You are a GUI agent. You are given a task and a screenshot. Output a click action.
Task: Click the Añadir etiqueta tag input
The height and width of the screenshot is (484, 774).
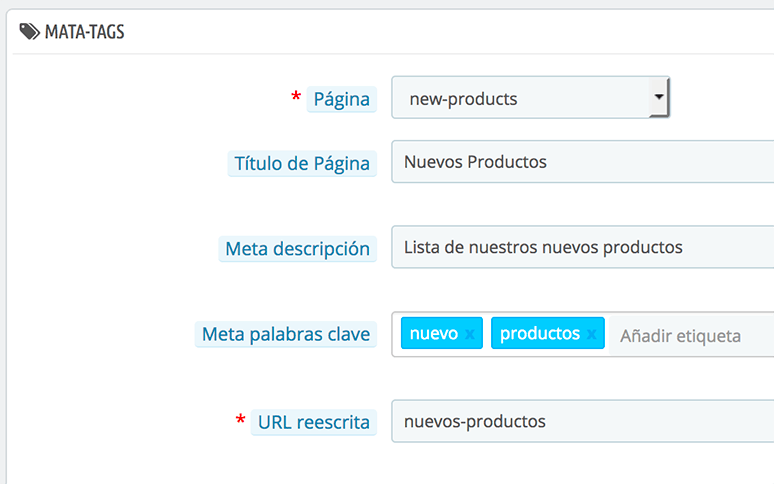(x=691, y=336)
